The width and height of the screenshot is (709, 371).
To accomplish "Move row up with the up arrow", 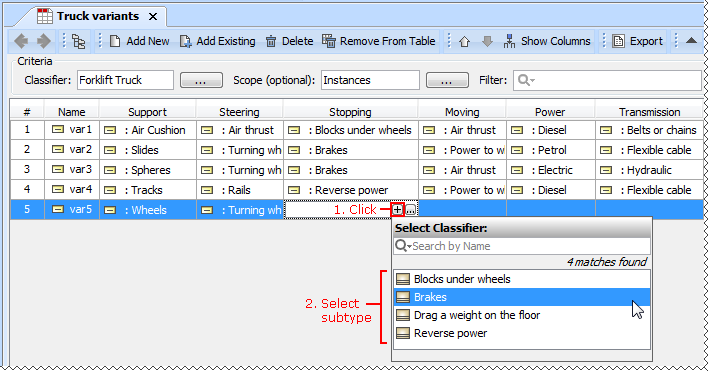I will (464, 42).
